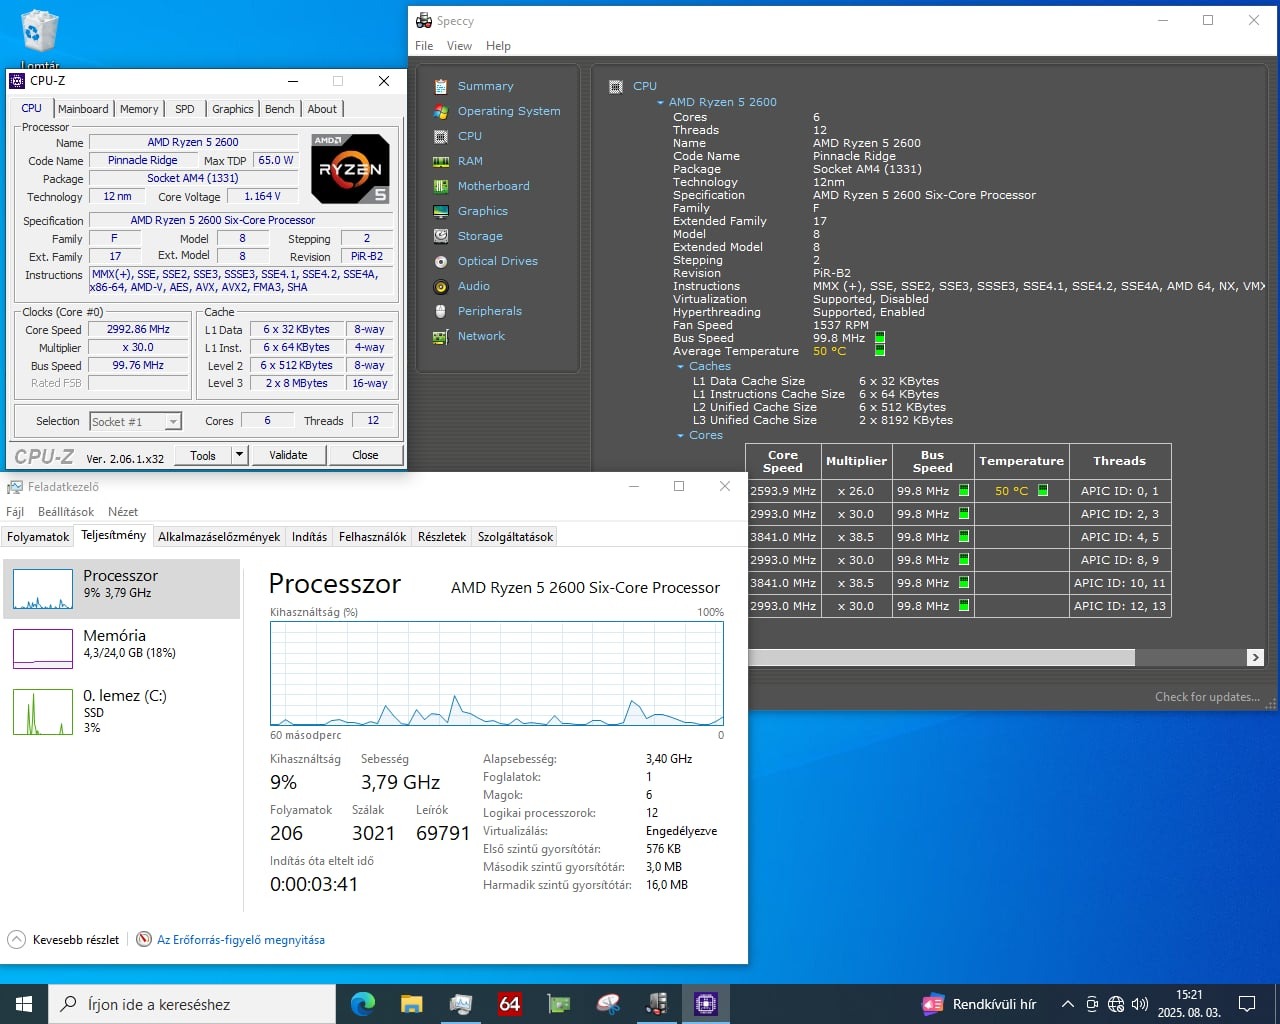Open Részletek tab in Task Manager
Screen dimensions: 1280x1024
(442, 537)
